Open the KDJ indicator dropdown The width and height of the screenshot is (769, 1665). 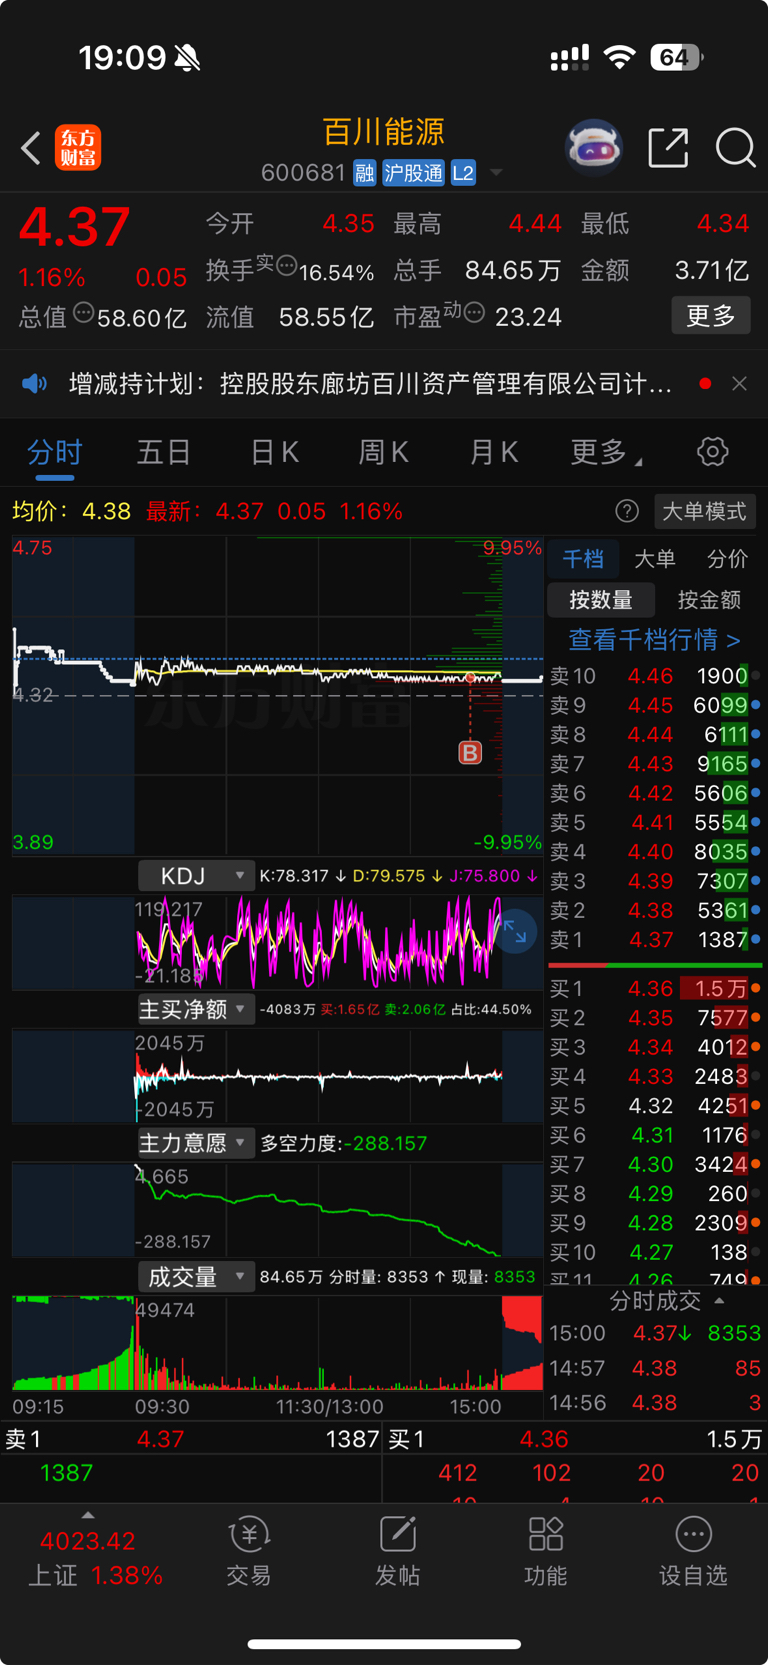pyautogui.click(x=196, y=877)
